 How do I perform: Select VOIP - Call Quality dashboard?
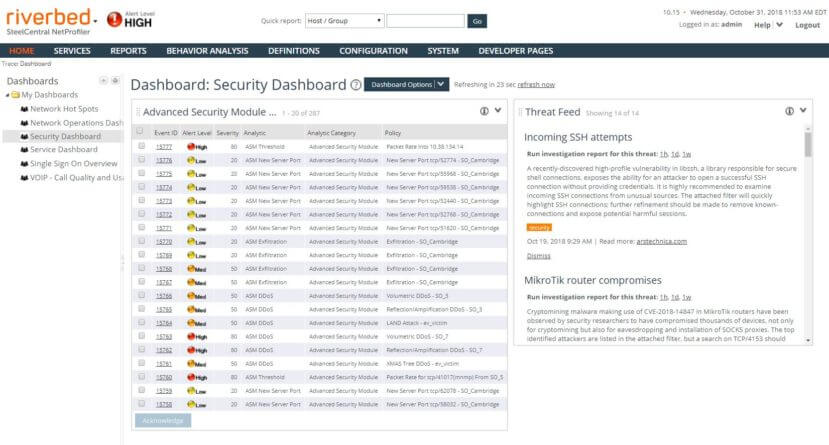point(76,178)
